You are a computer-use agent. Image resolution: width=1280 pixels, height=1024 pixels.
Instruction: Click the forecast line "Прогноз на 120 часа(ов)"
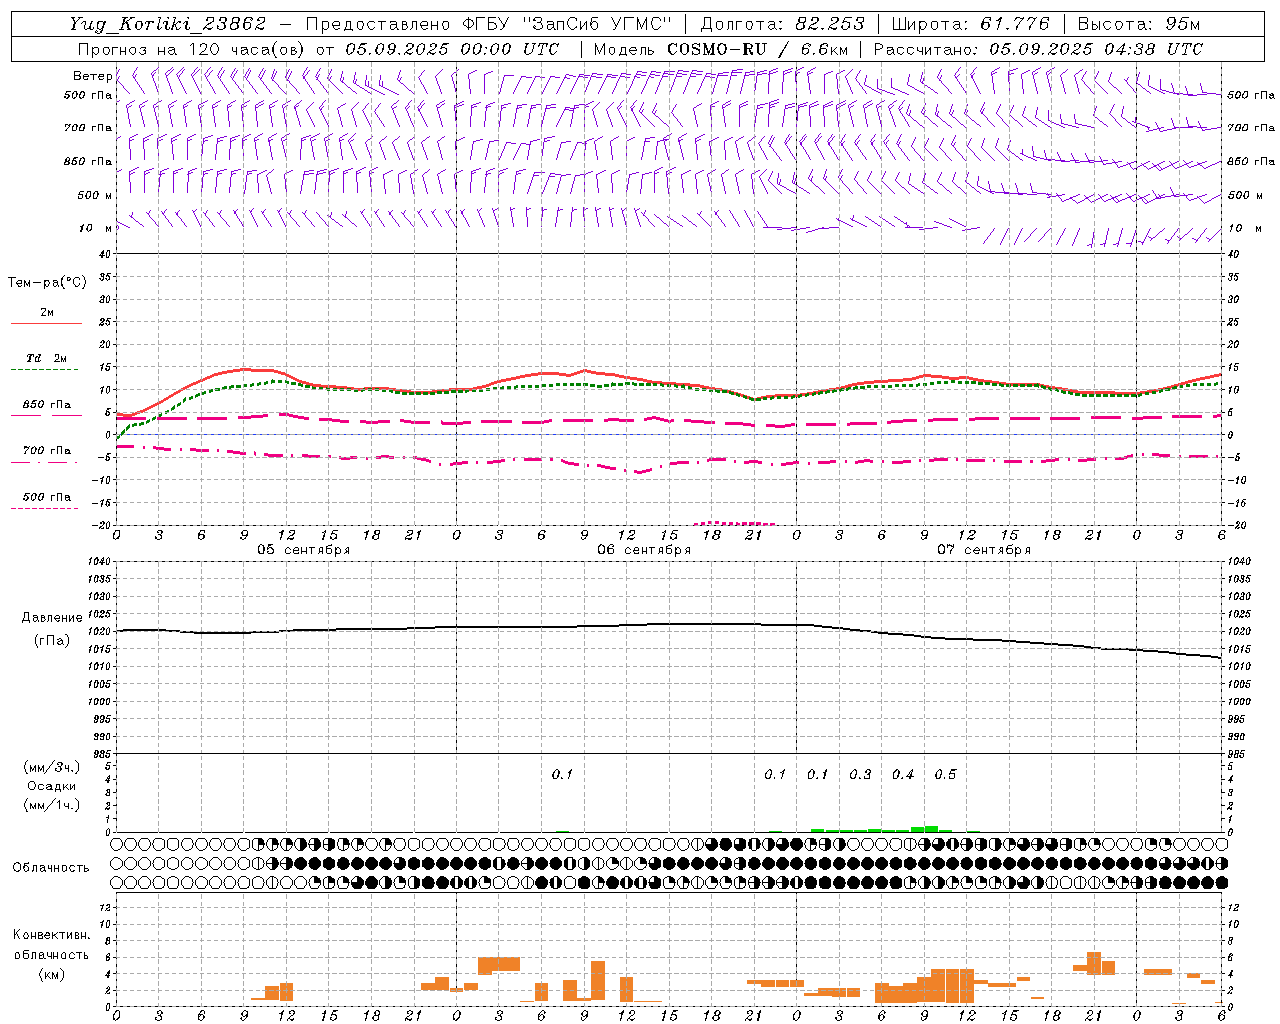[193, 49]
